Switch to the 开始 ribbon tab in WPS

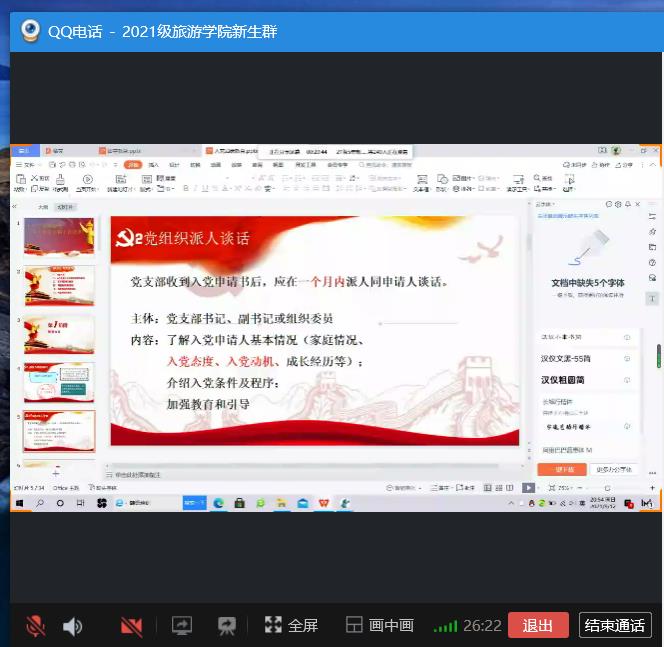(x=132, y=164)
